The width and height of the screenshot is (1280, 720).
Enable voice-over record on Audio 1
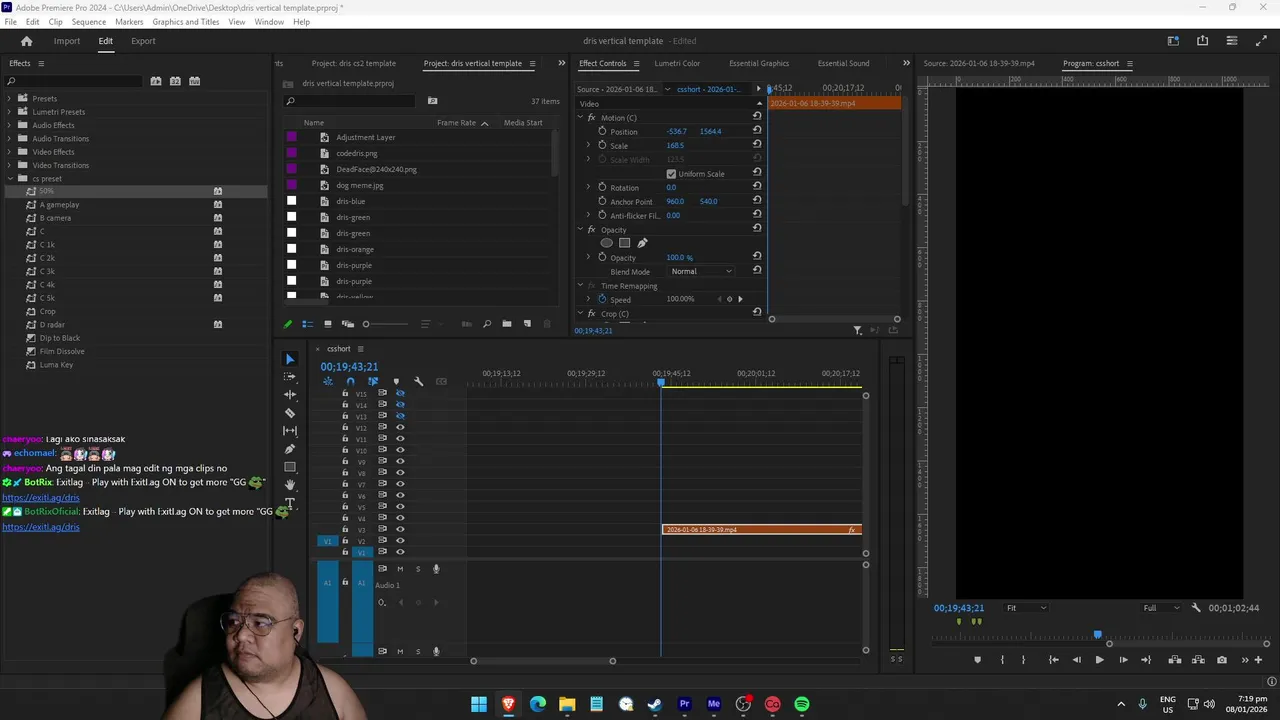(436, 569)
